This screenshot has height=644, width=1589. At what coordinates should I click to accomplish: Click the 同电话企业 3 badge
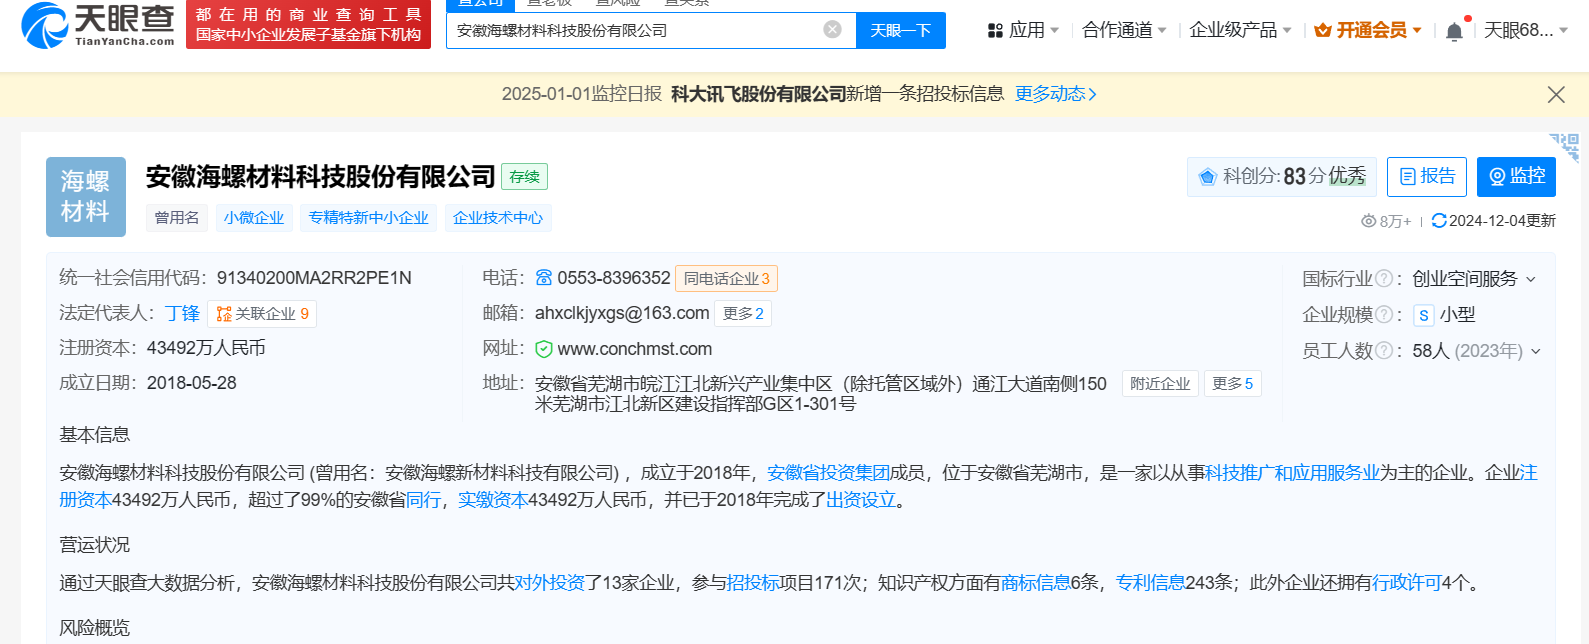coord(727,279)
